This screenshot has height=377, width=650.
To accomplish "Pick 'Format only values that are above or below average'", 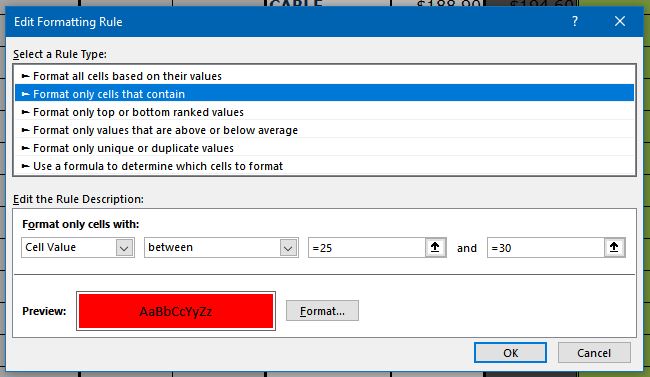I will click(x=324, y=130).
